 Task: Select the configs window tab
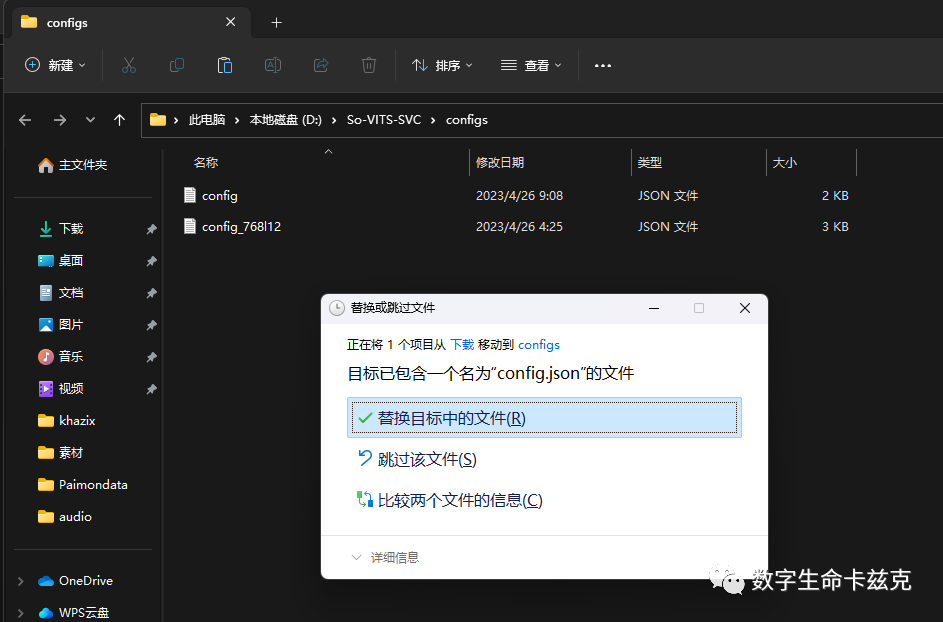[131, 22]
